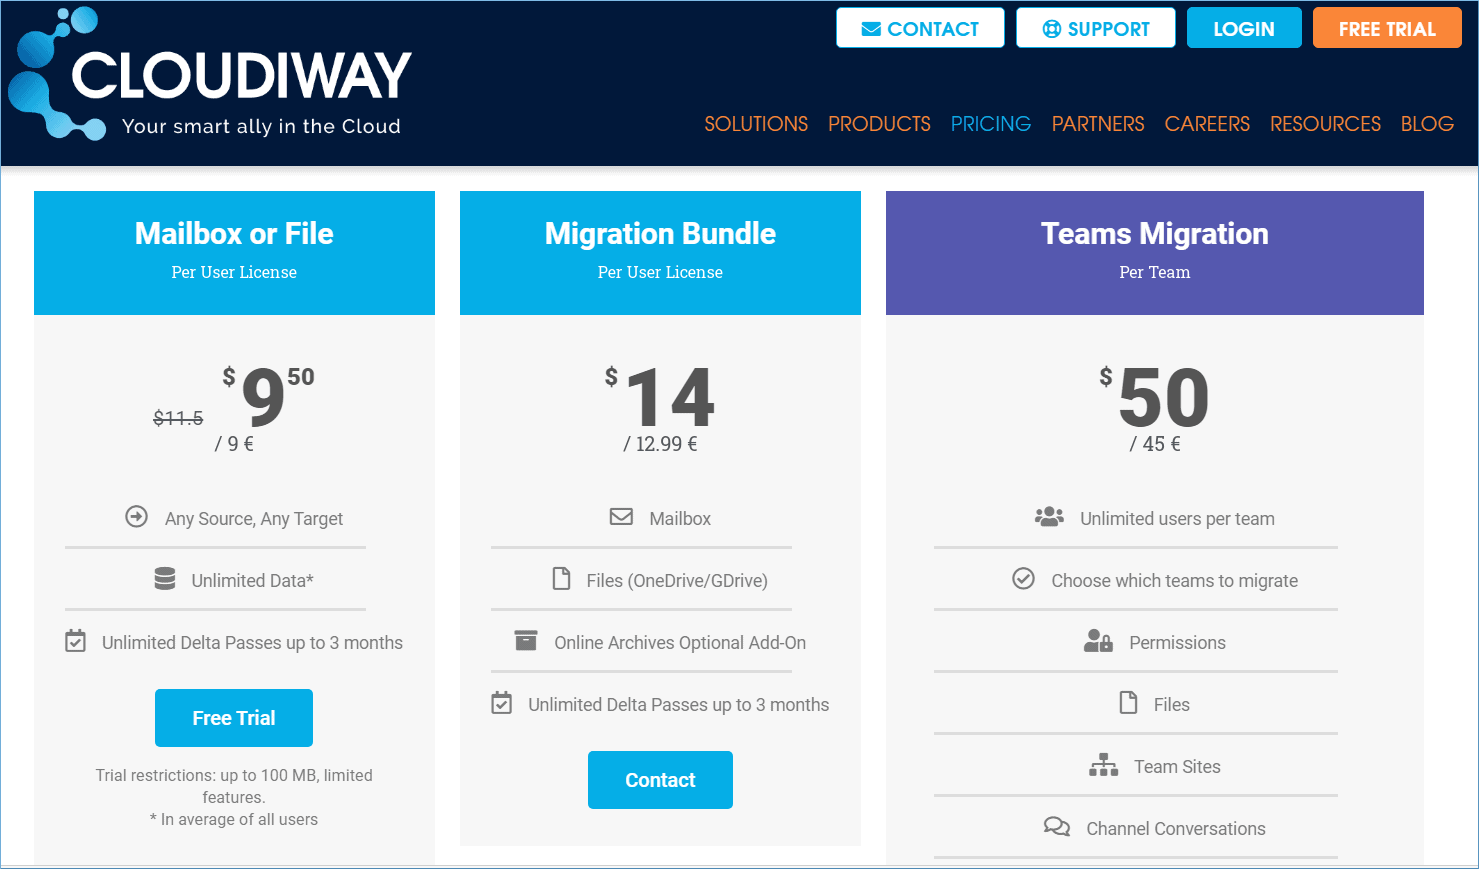Click the Mailbox or File card heading
Screen dimensions: 1479x869
(x=234, y=234)
